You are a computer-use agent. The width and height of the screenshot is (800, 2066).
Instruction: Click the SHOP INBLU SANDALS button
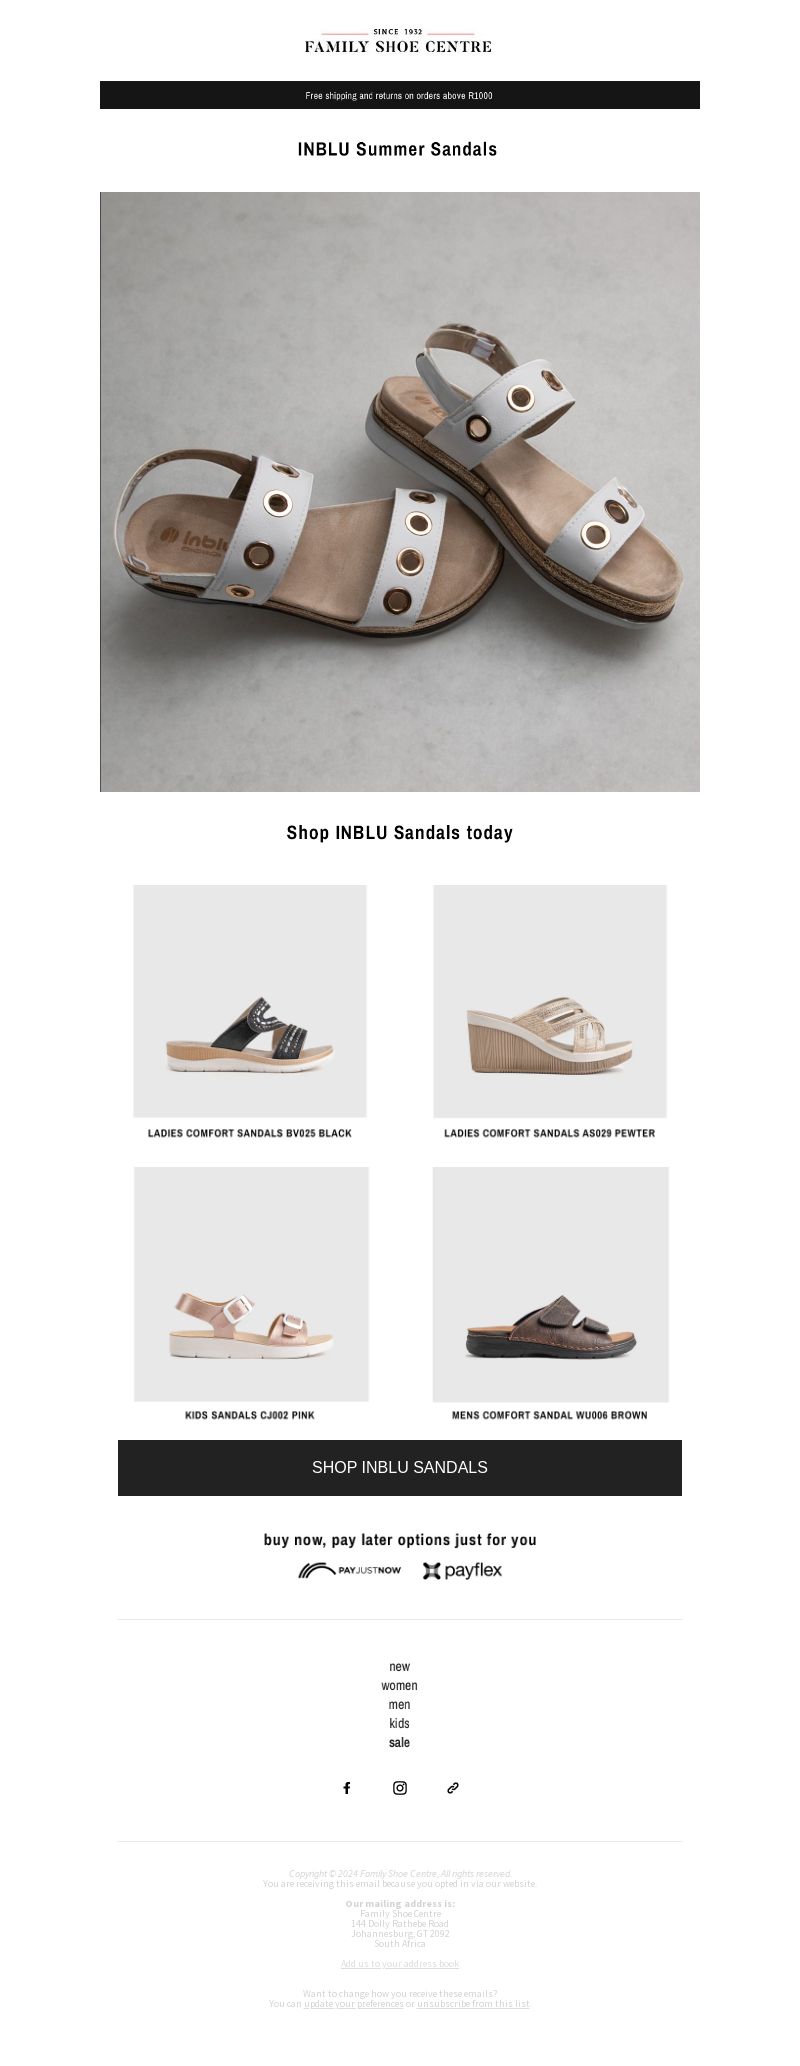[400, 1467]
